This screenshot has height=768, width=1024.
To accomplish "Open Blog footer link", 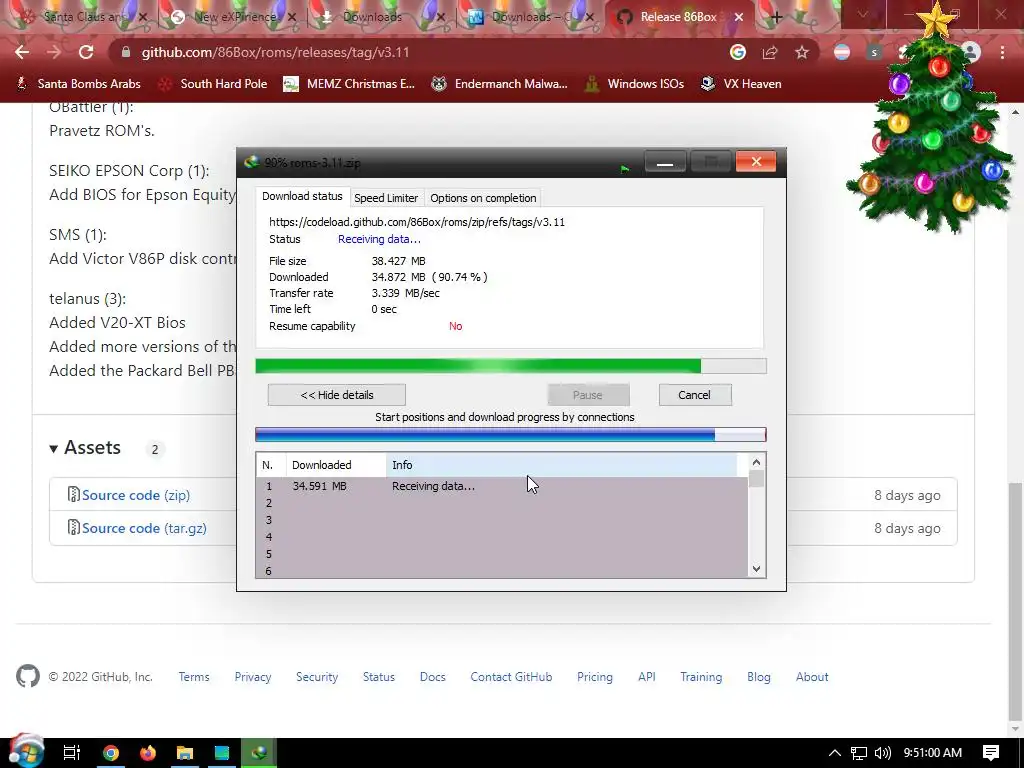I will [759, 677].
